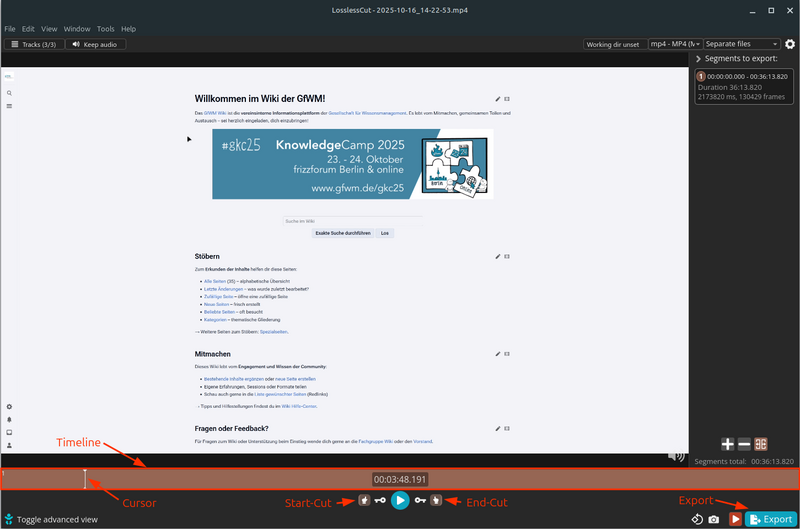The height and width of the screenshot is (529, 800).
Task: Split segment at cursor icon
Action: coord(761,444)
